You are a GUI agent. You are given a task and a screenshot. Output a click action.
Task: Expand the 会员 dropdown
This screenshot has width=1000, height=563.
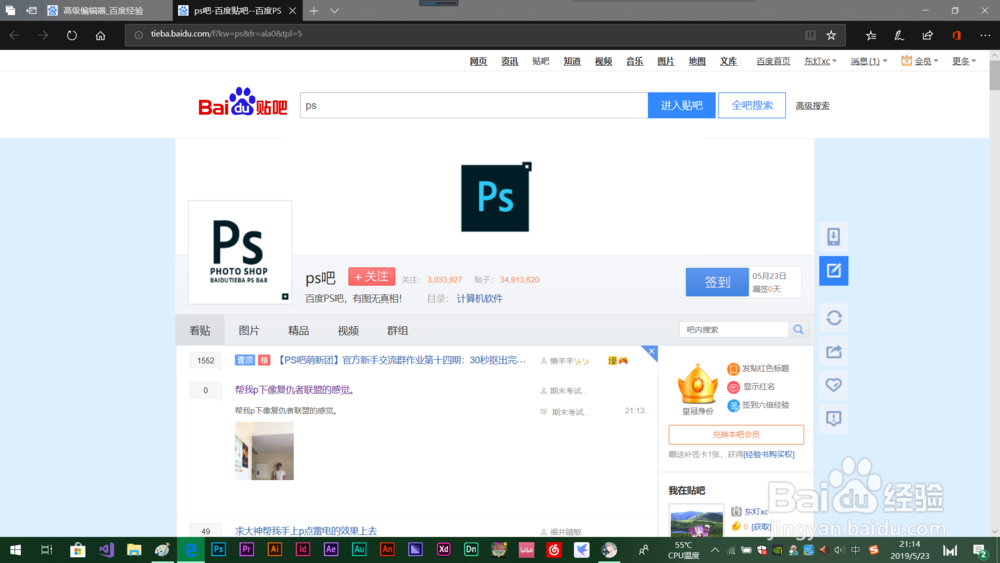(x=920, y=61)
